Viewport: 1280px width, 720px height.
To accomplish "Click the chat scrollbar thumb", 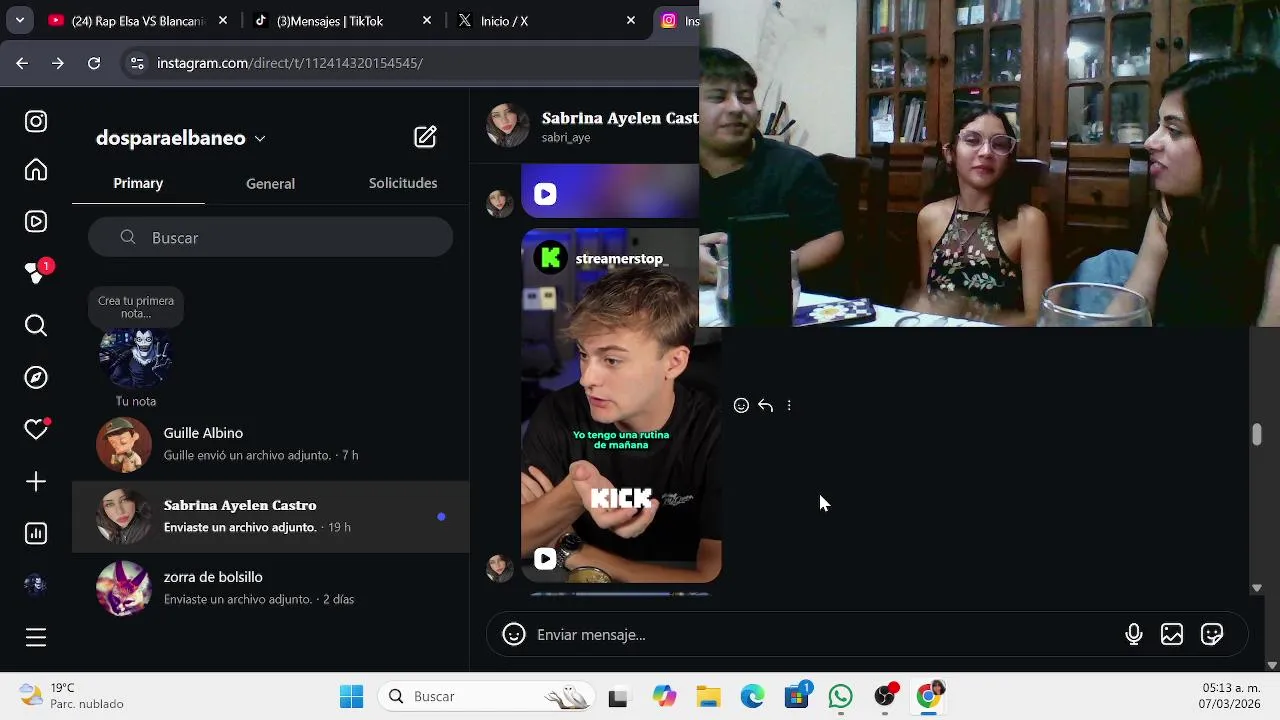I will [x=1256, y=435].
